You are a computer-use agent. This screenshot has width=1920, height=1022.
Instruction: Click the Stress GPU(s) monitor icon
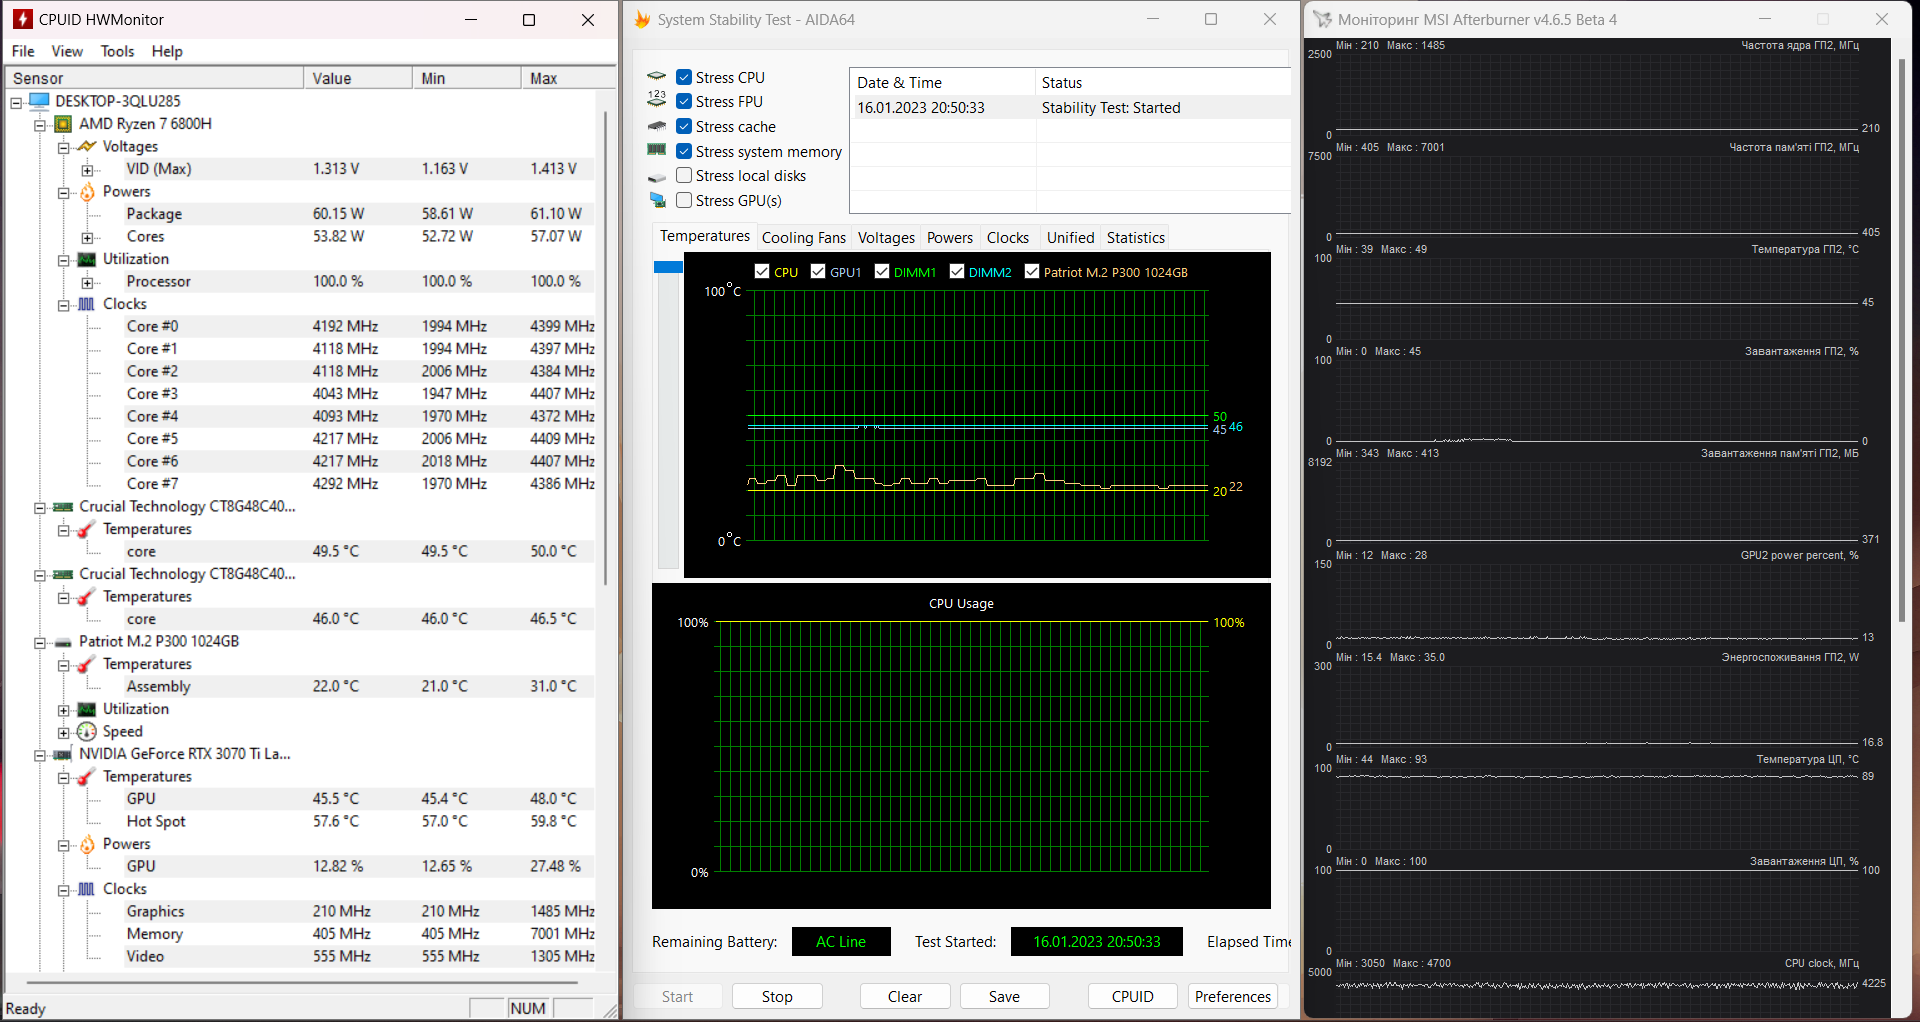pos(657,201)
